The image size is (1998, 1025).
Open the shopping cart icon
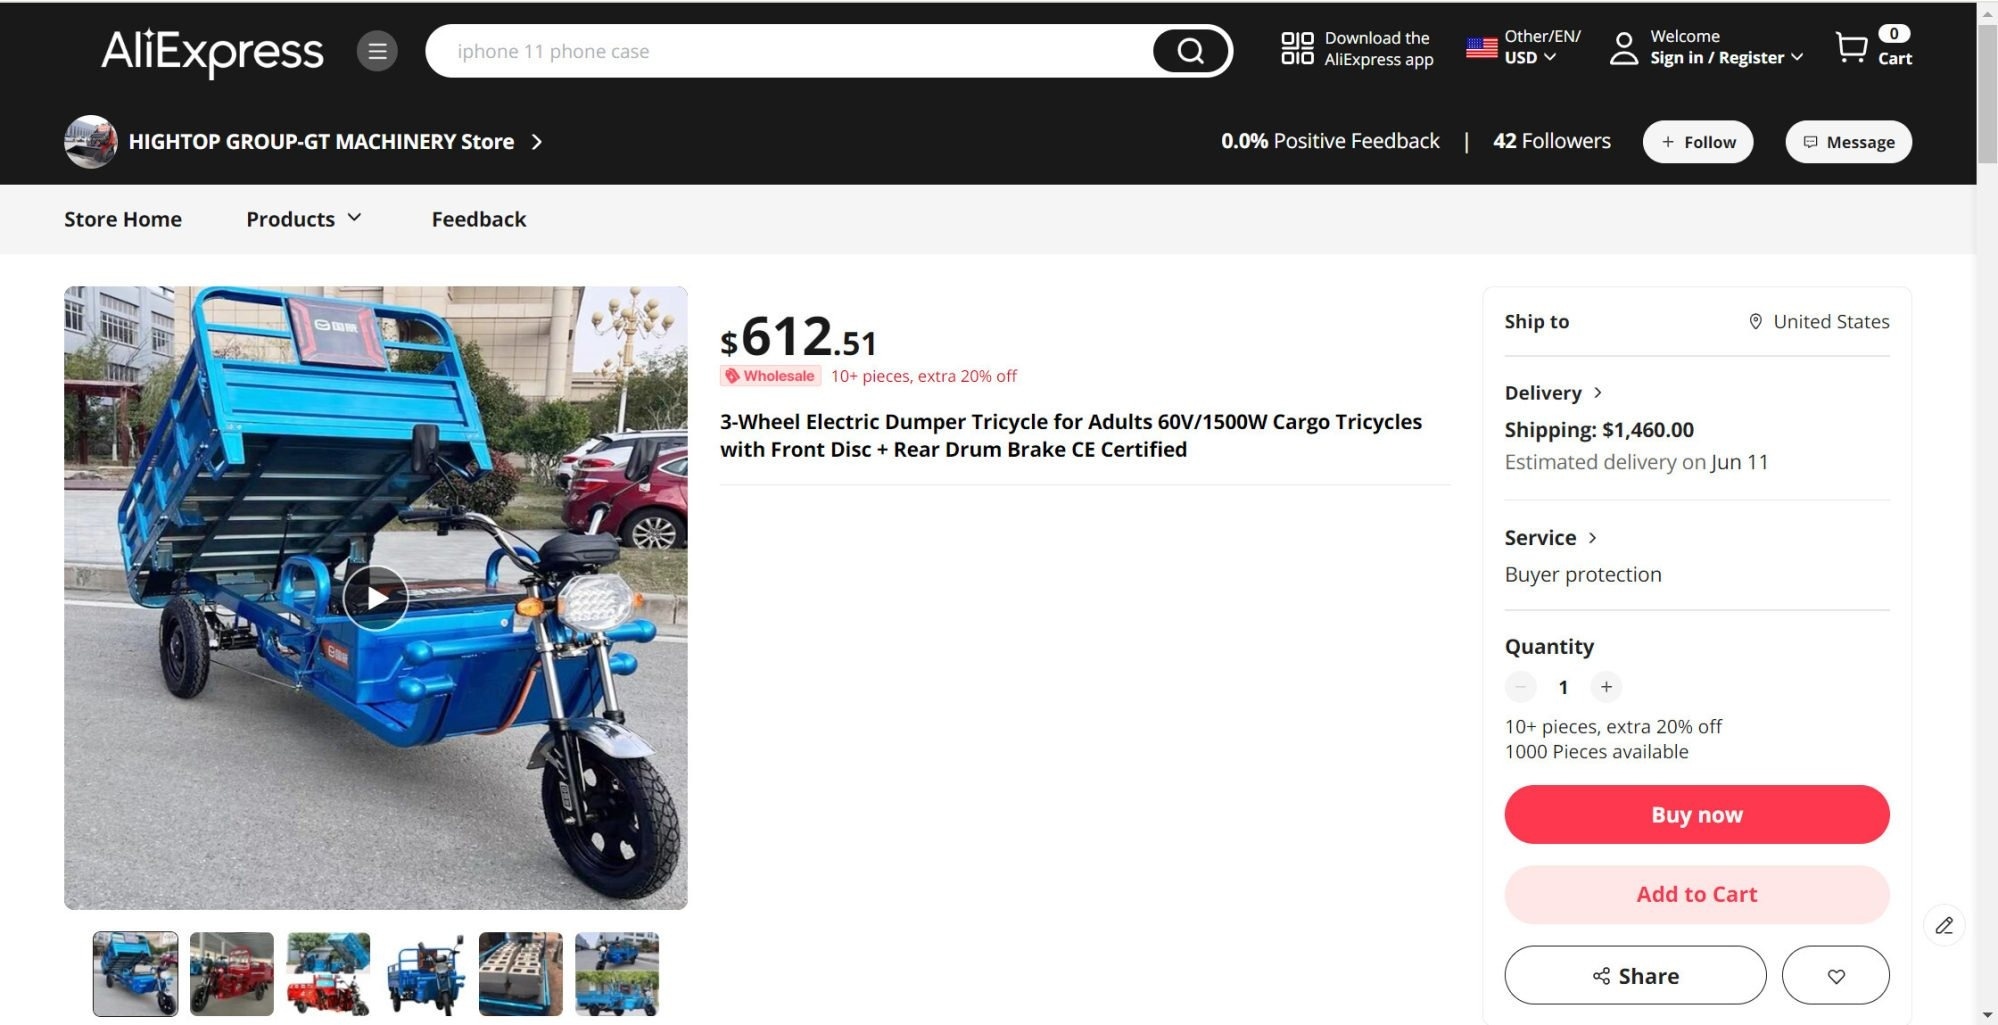click(1851, 48)
